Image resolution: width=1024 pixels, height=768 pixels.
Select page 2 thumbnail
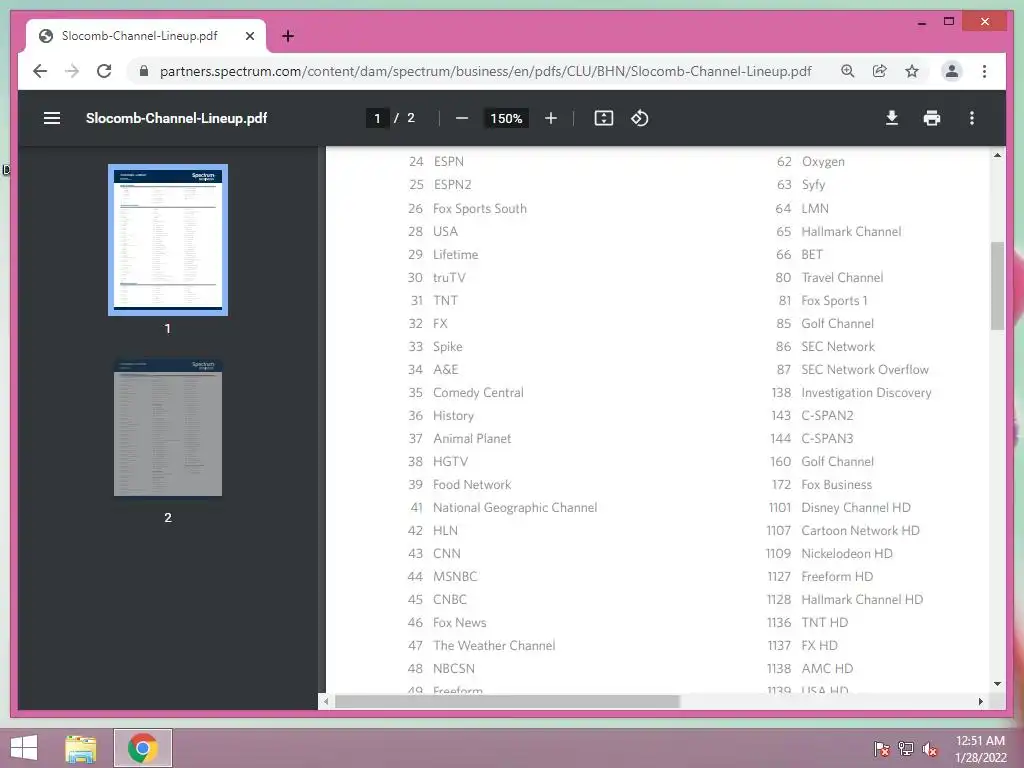pyautogui.click(x=168, y=427)
